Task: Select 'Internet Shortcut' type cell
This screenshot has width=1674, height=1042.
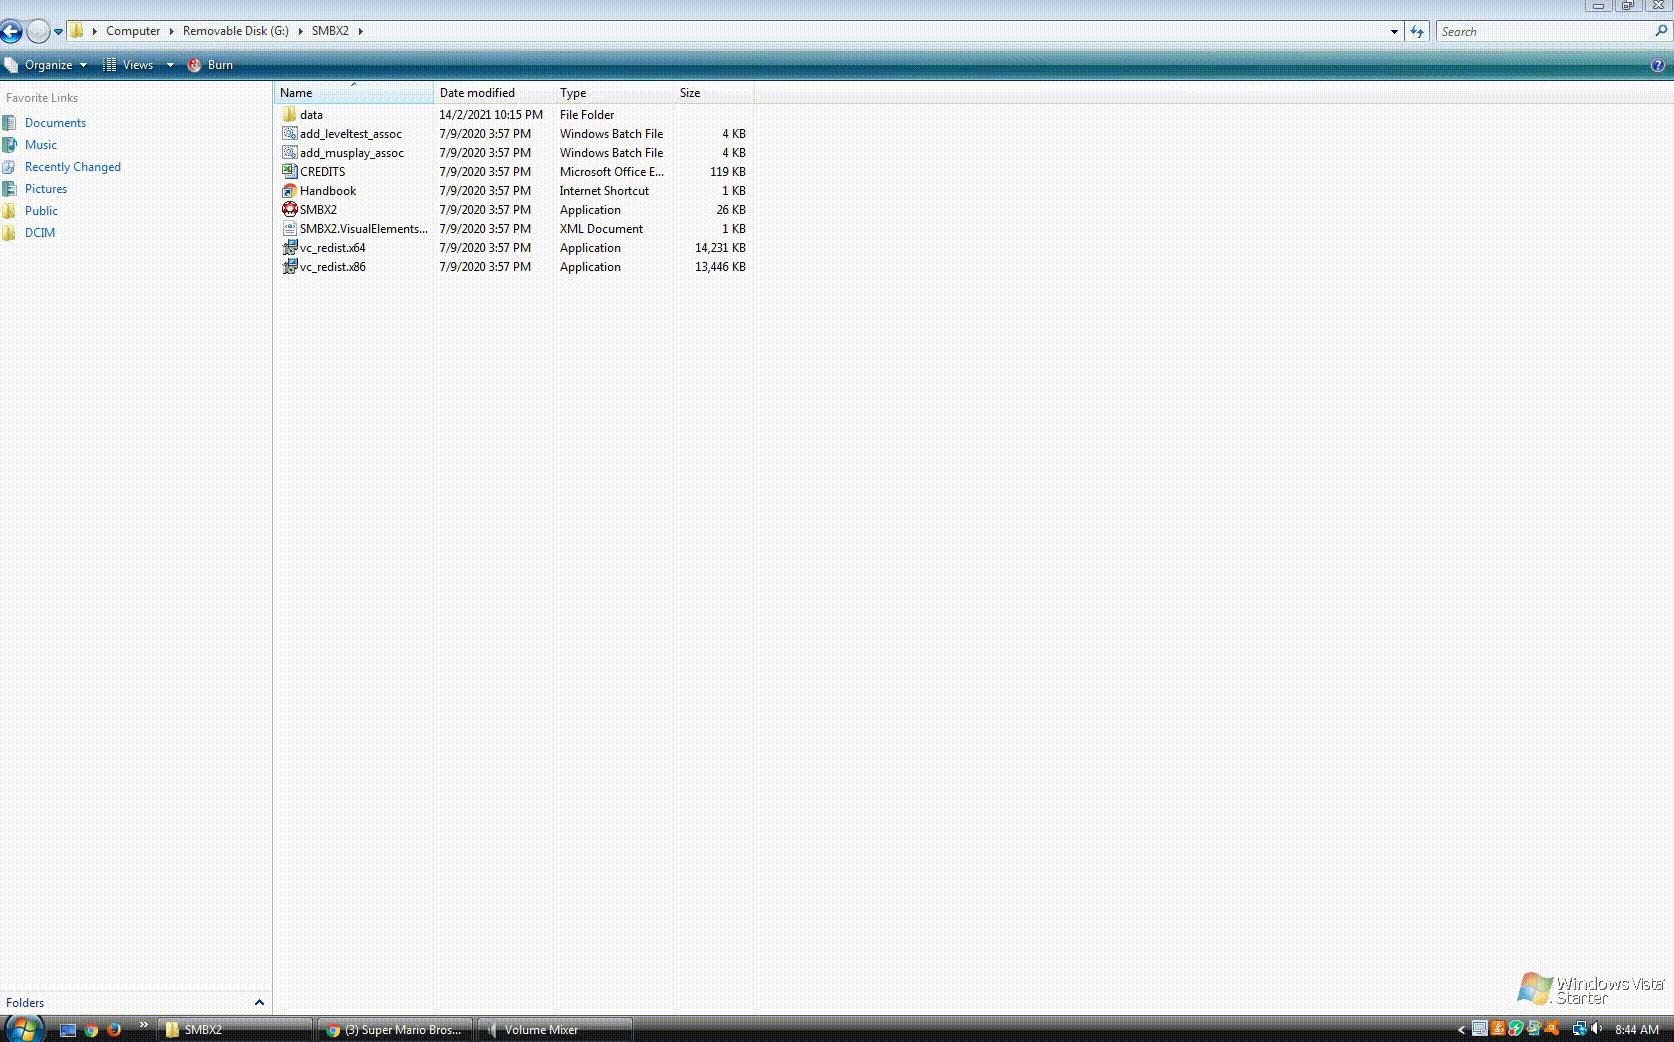Action: click(x=604, y=191)
